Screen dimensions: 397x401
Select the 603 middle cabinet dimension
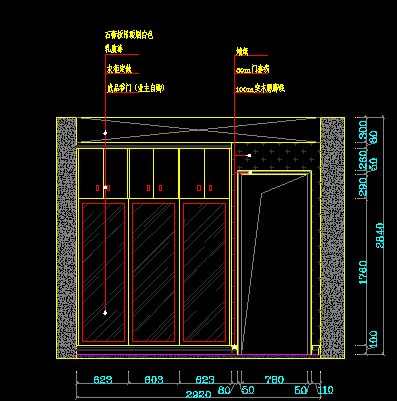tap(154, 380)
